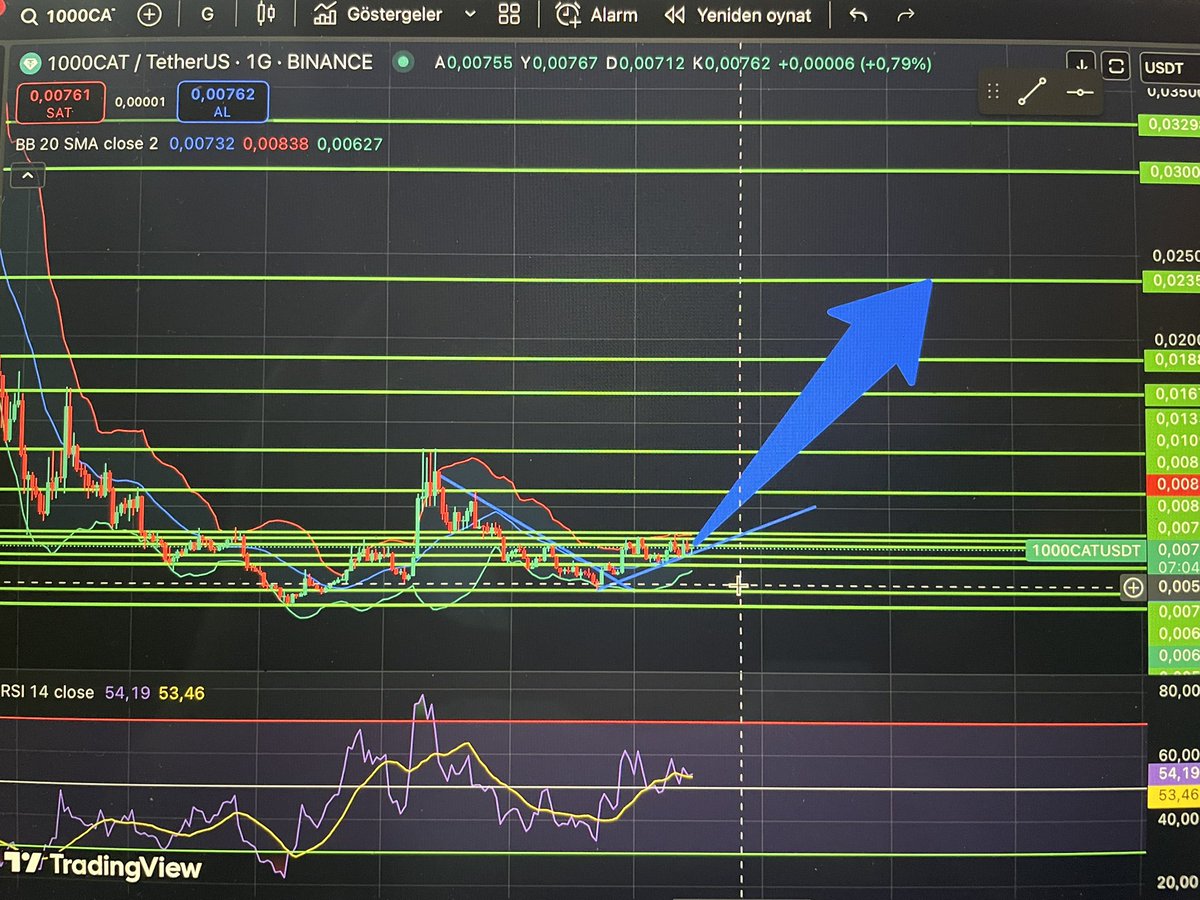Open the four-squares templates icon
1200x900 pixels.
510,14
